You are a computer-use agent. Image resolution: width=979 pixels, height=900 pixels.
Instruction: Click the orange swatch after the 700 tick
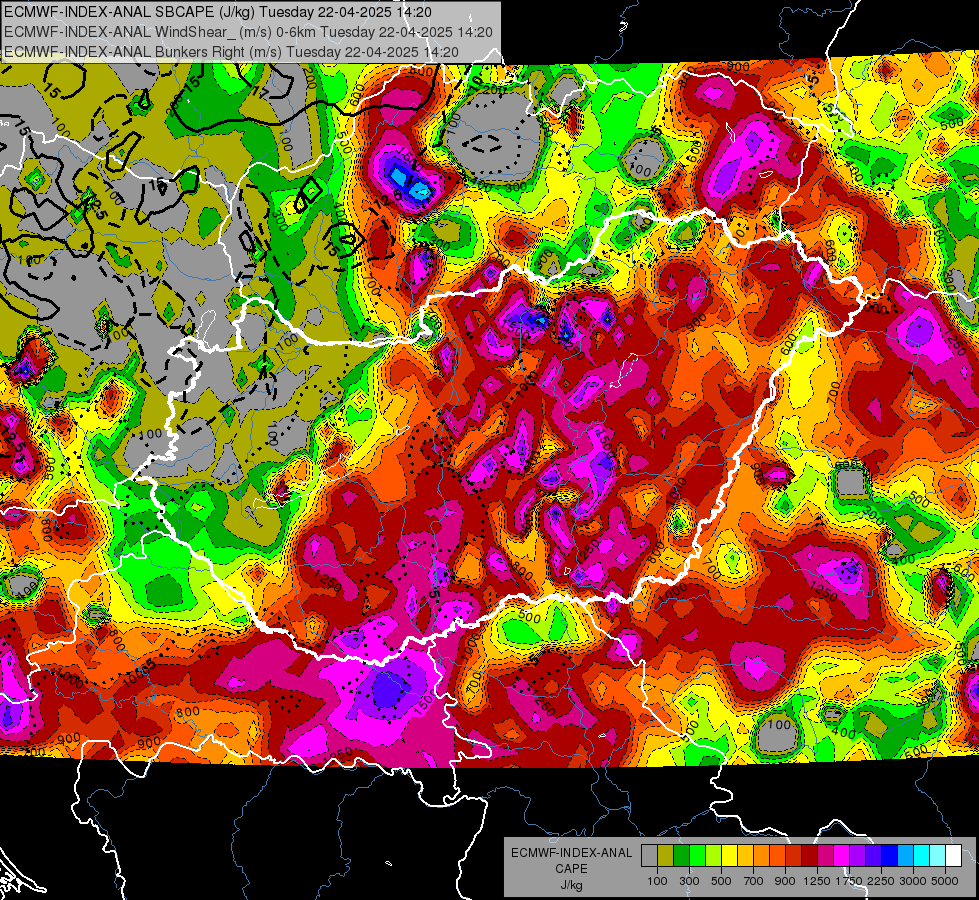click(762, 855)
